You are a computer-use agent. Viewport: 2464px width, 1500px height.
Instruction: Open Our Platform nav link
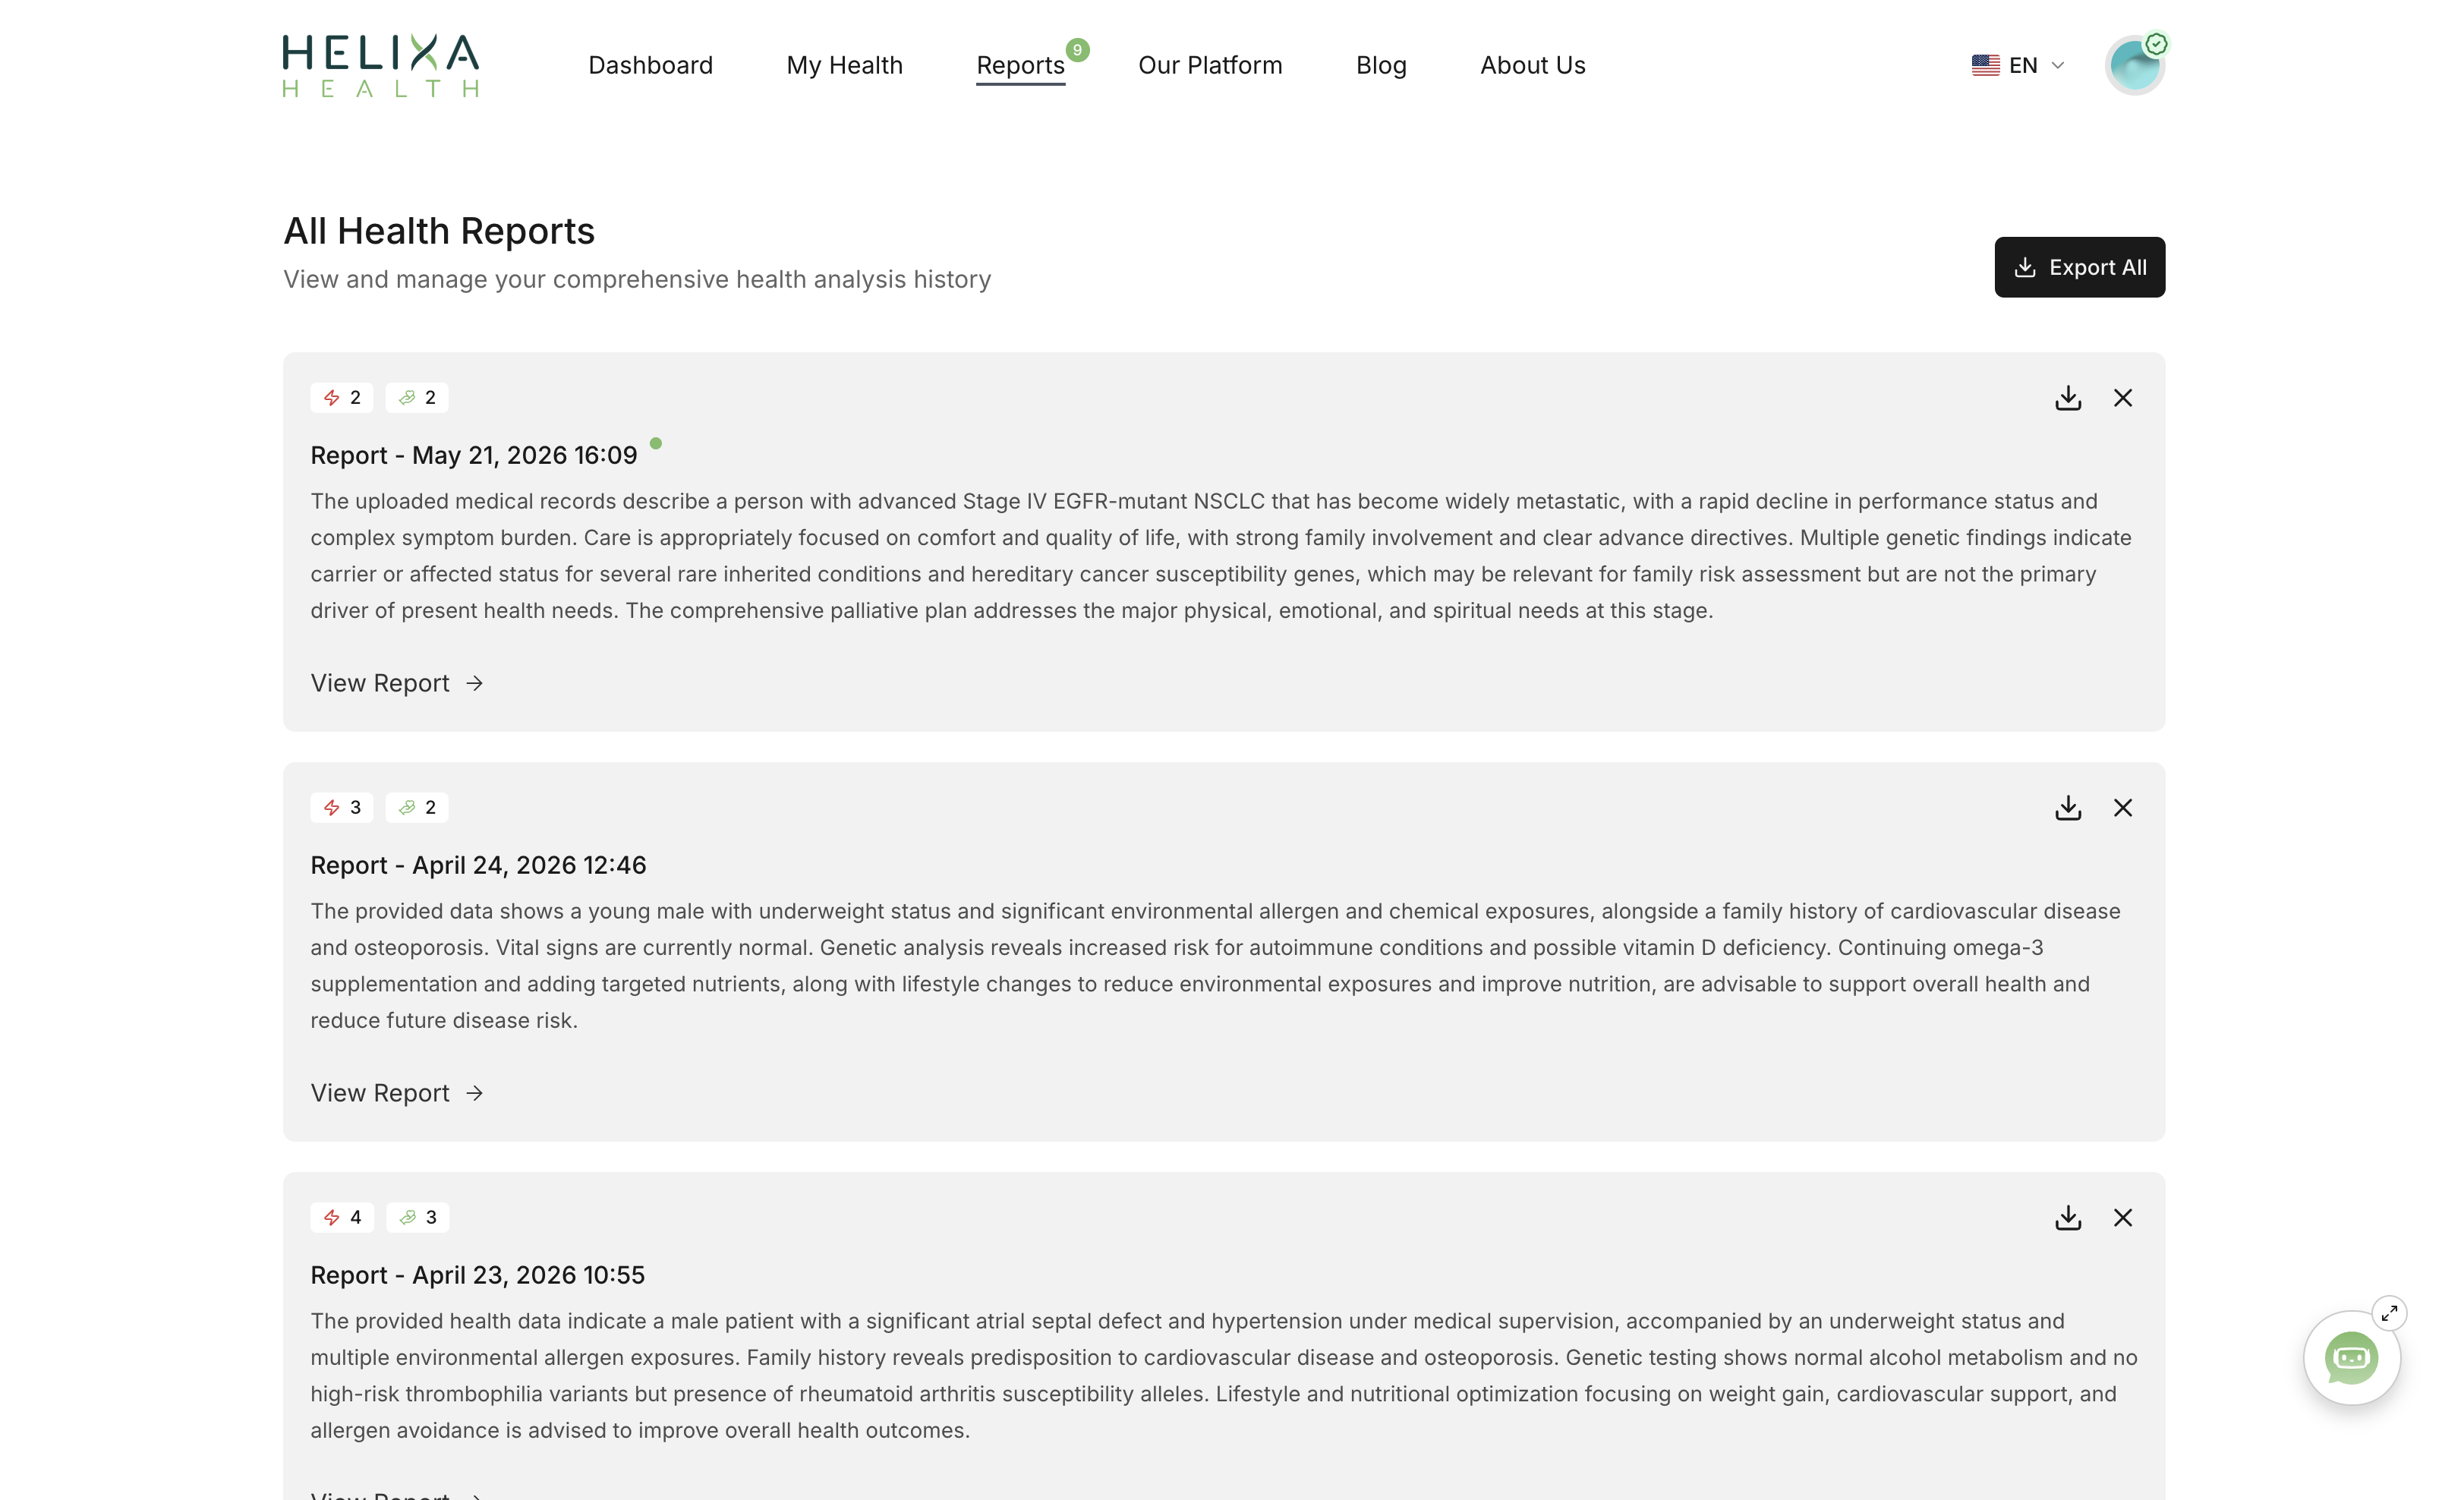1210,65
